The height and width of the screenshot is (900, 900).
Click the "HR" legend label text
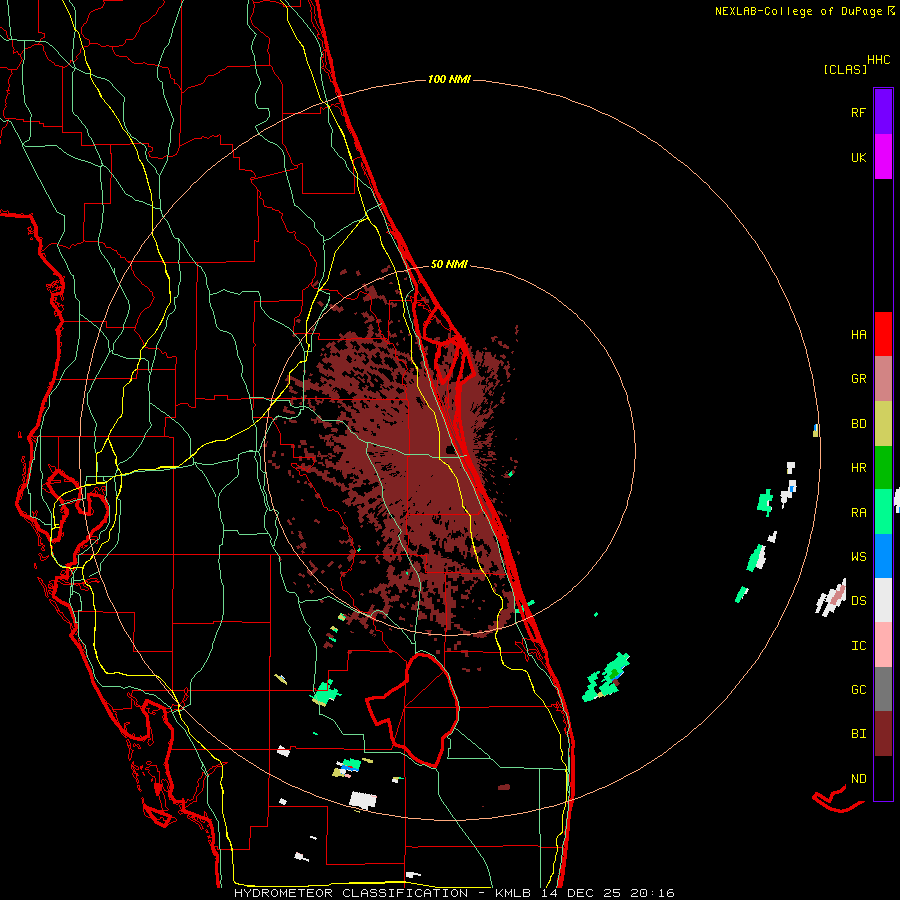tap(858, 468)
